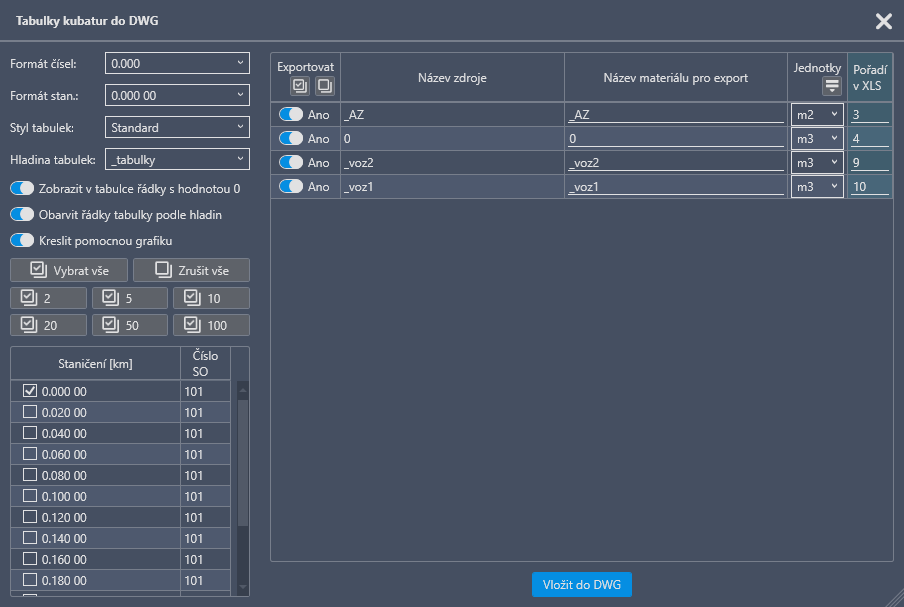
Task: Click export material name field for _voz1
Action: click(x=675, y=187)
